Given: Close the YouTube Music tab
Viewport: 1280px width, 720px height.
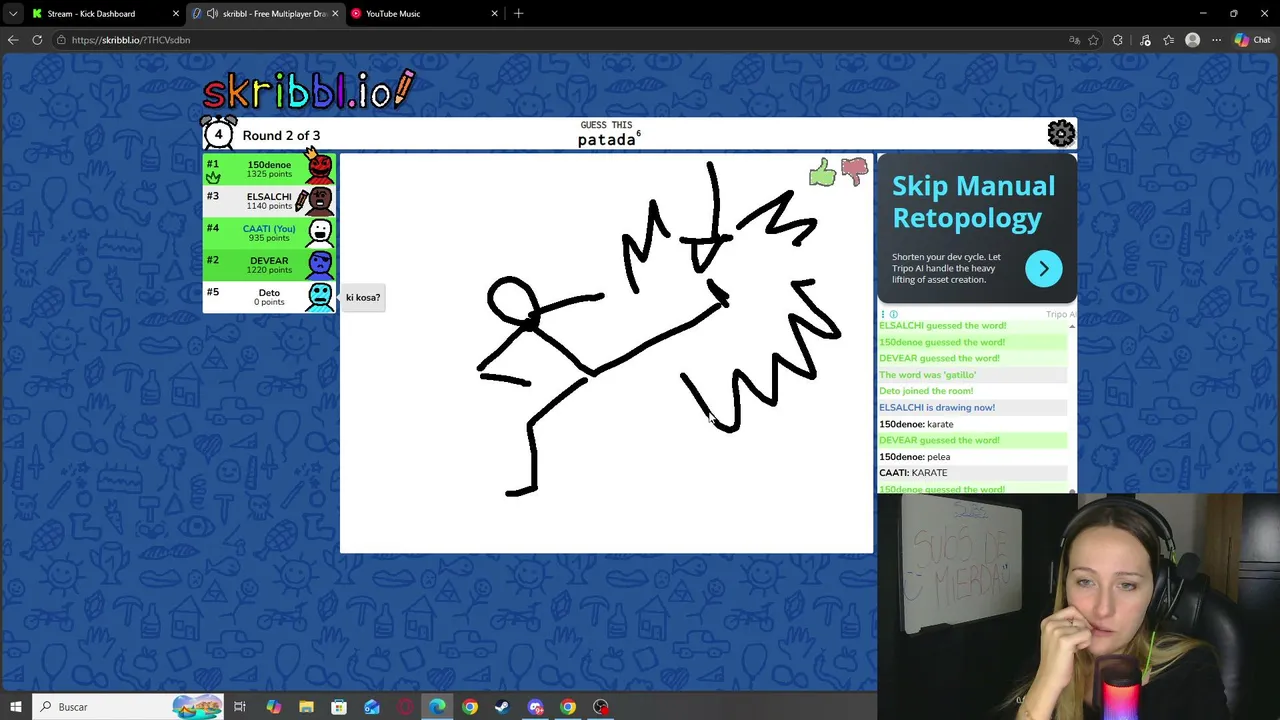Looking at the screenshot, I should tap(494, 13).
